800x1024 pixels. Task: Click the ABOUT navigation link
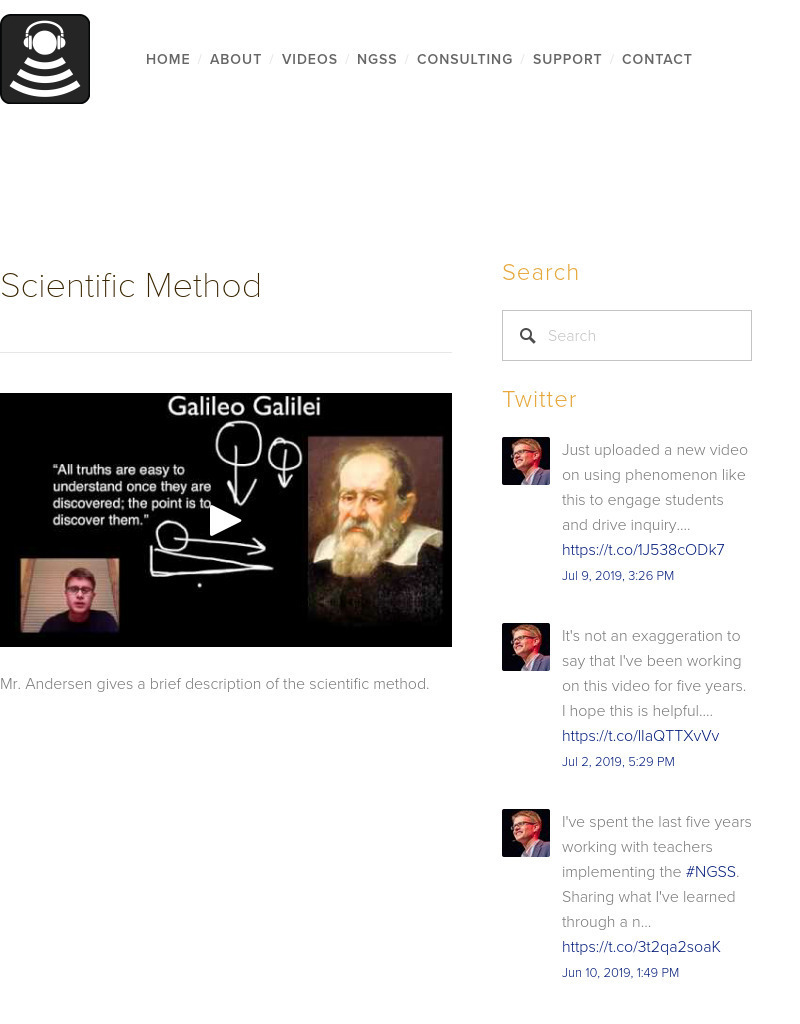(236, 59)
